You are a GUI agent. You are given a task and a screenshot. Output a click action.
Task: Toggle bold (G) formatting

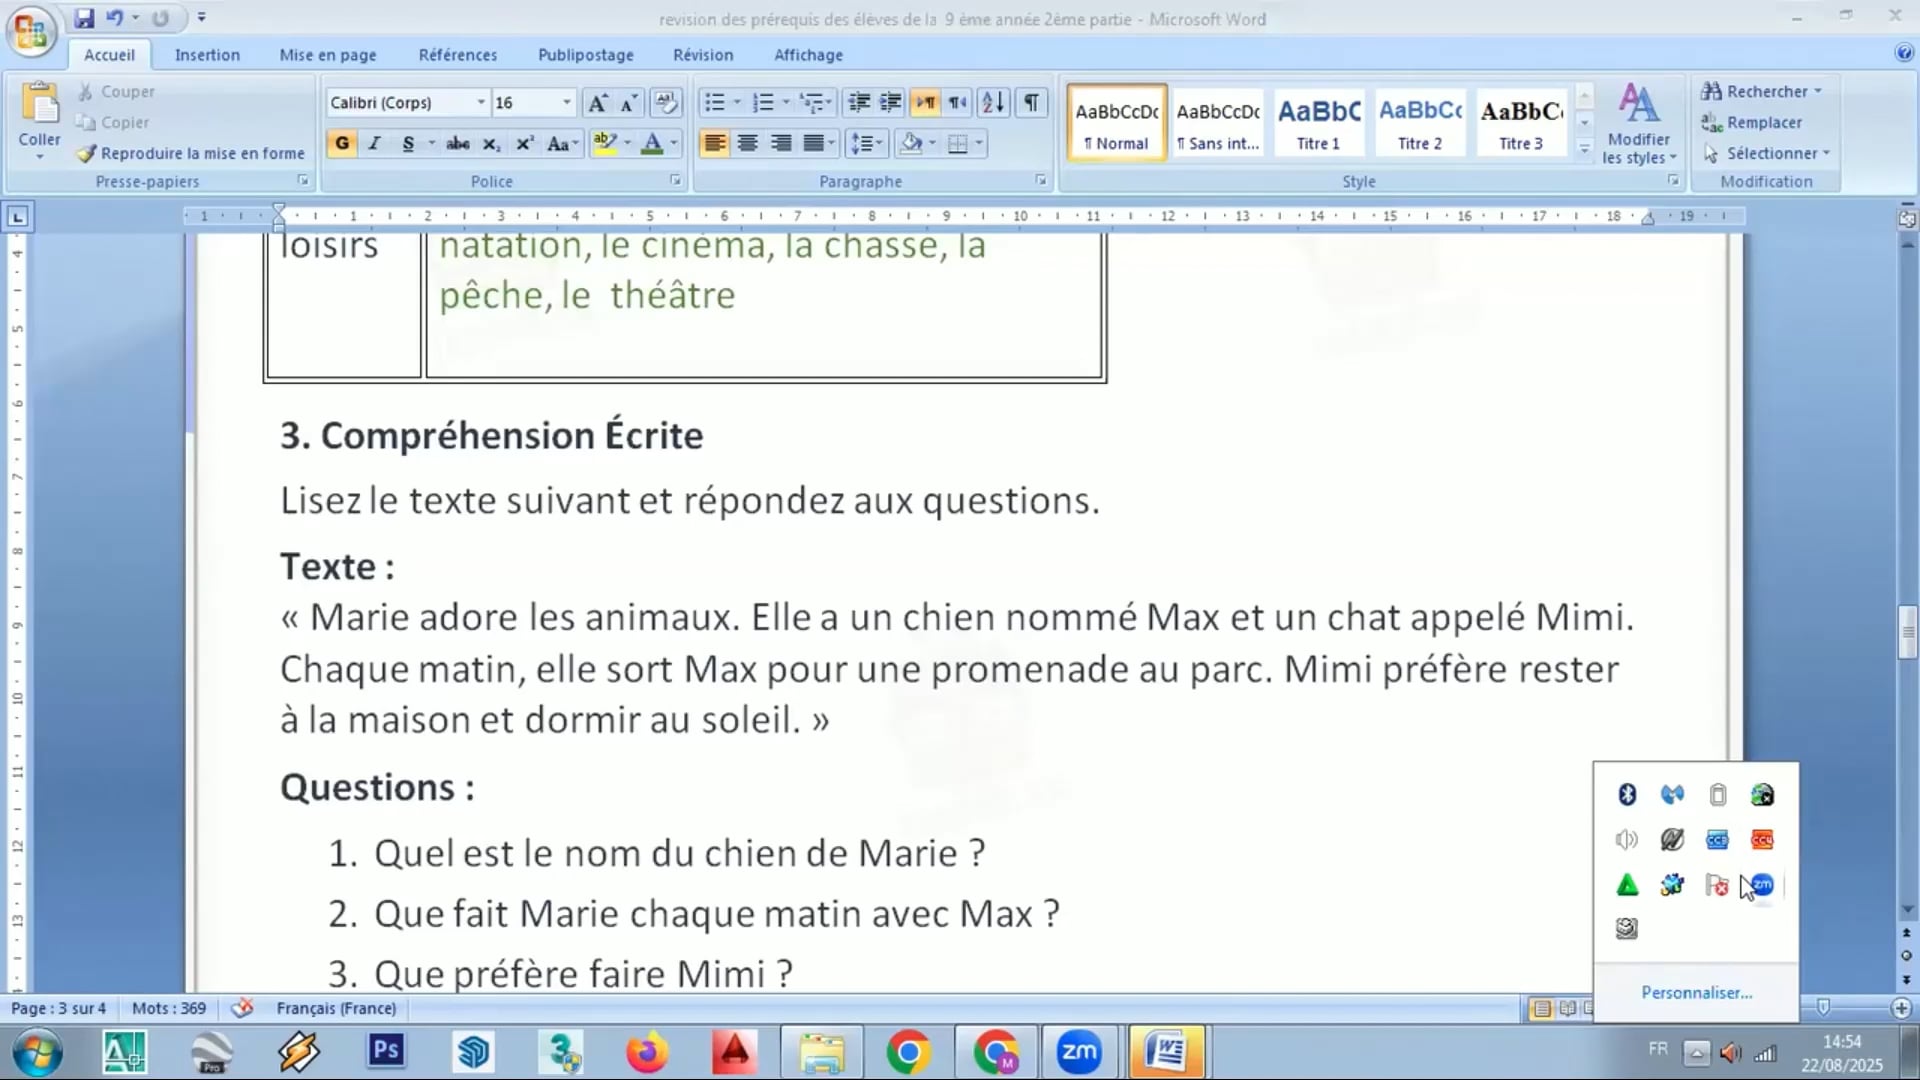(342, 143)
